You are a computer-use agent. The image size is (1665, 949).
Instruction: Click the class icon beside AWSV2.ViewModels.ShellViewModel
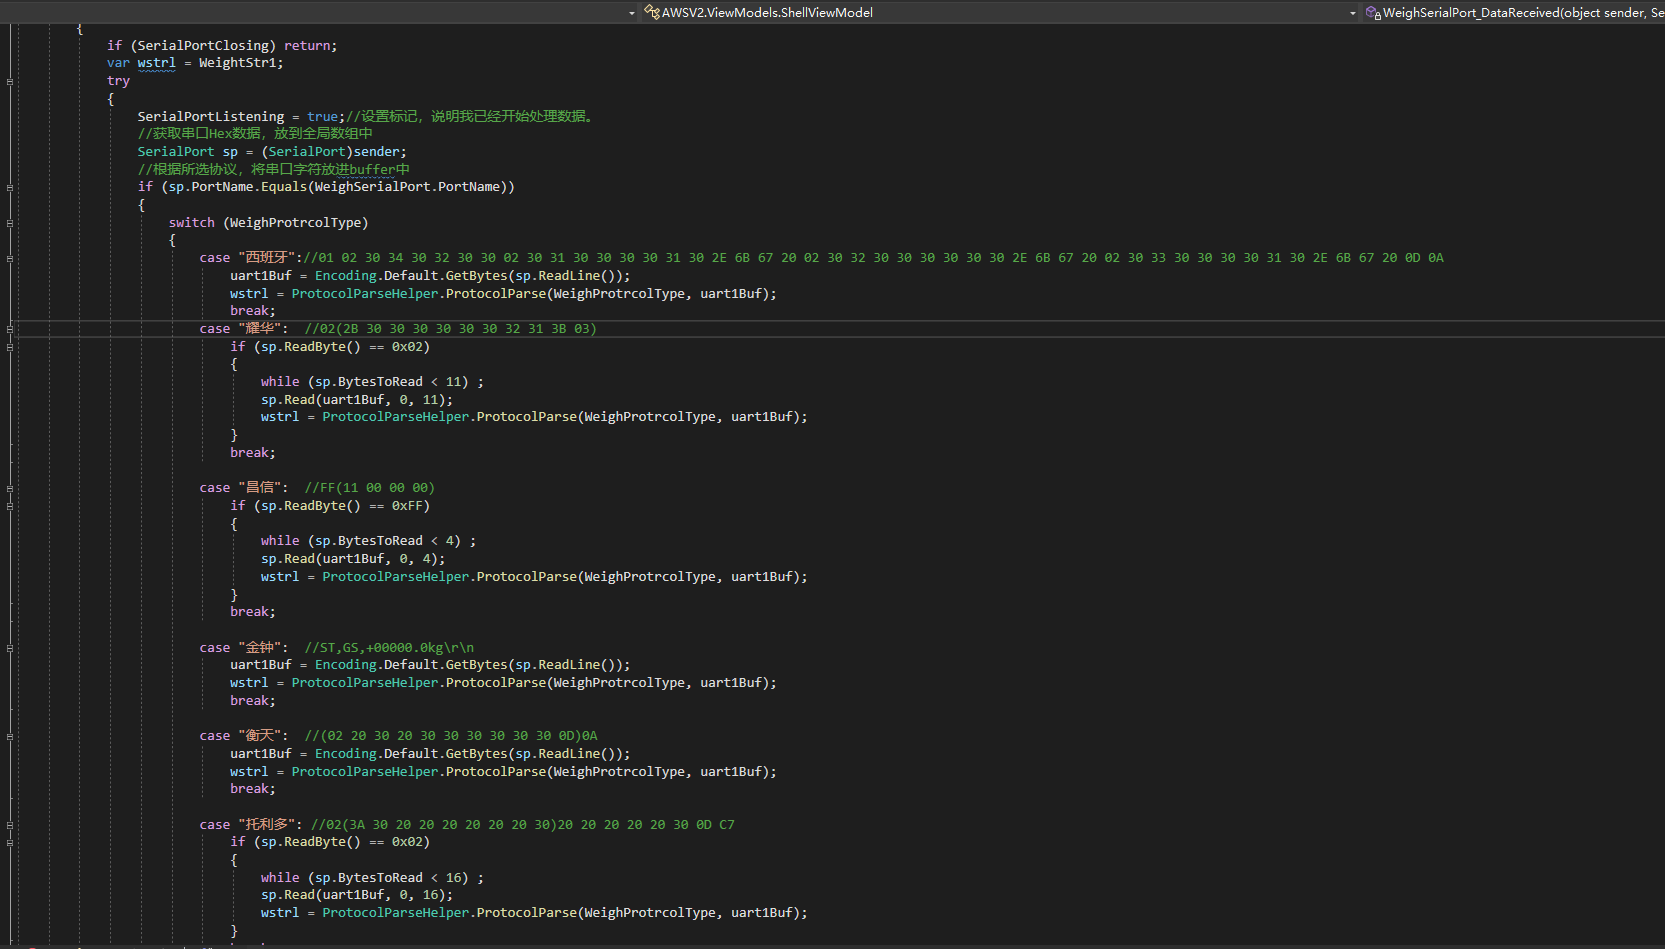point(652,12)
